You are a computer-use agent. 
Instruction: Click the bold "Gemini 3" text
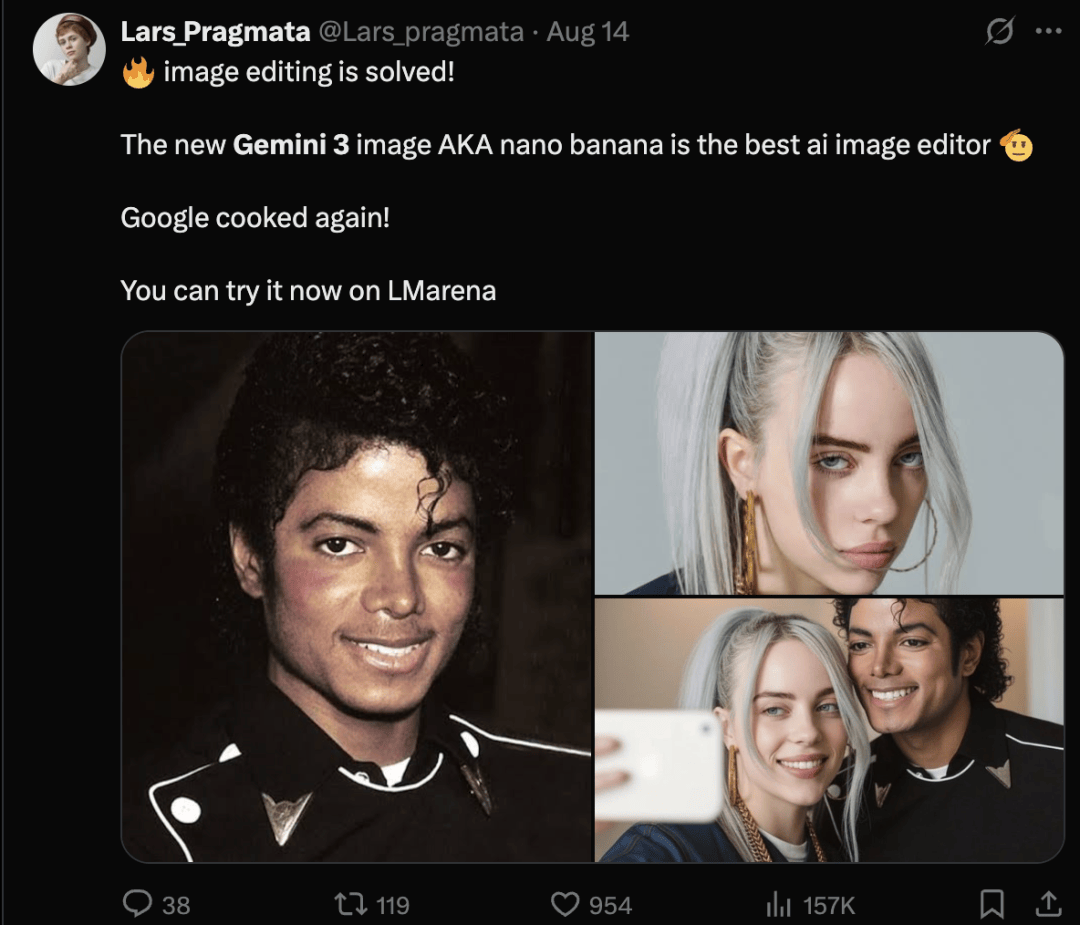291,145
